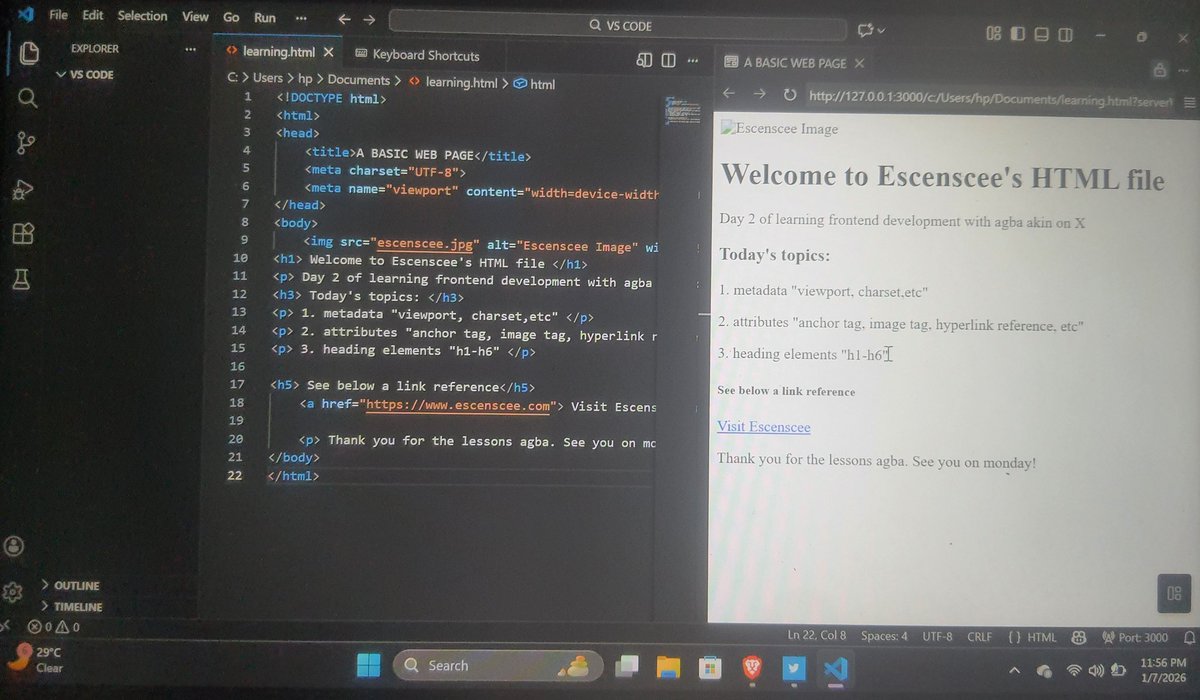The height and width of the screenshot is (700, 1200).
Task: Click CRLF line ending selector
Action: pyautogui.click(x=980, y=636)
